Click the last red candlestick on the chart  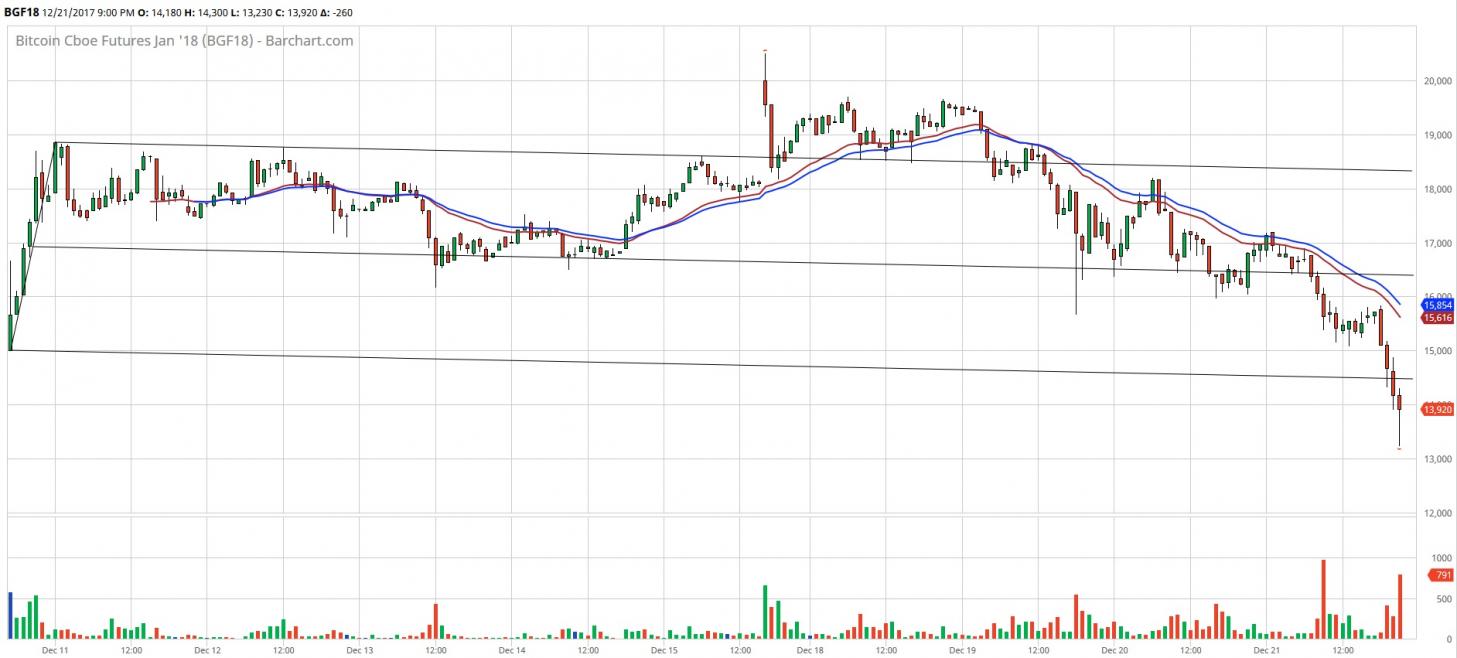1399,402
